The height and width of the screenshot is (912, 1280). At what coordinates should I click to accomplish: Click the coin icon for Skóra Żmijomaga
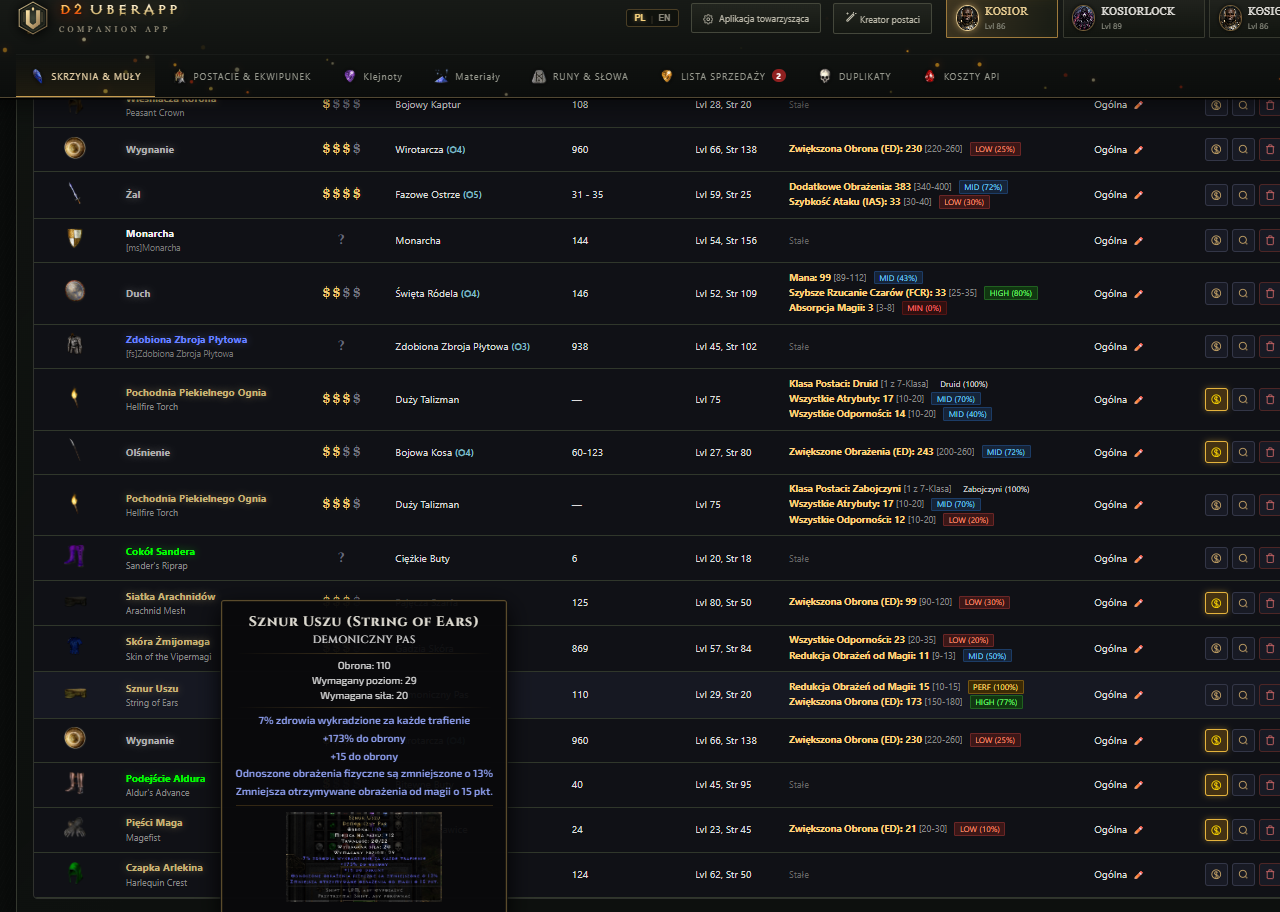(1216, 647)
